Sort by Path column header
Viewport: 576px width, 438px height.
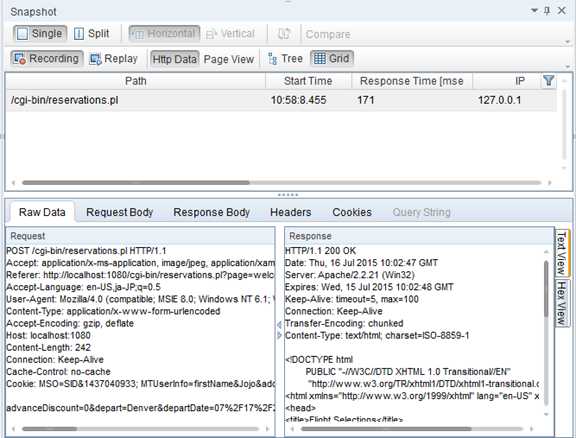pyautogui.click(x=136, y=81)
